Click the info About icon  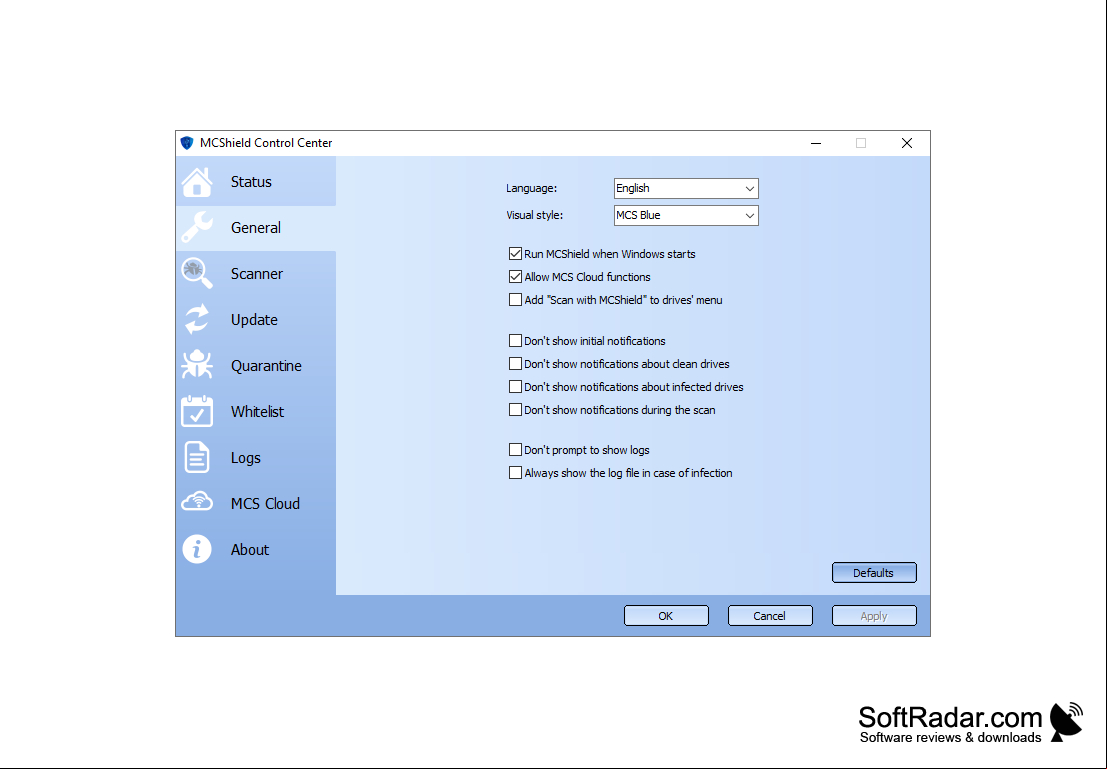click(197, 549)
